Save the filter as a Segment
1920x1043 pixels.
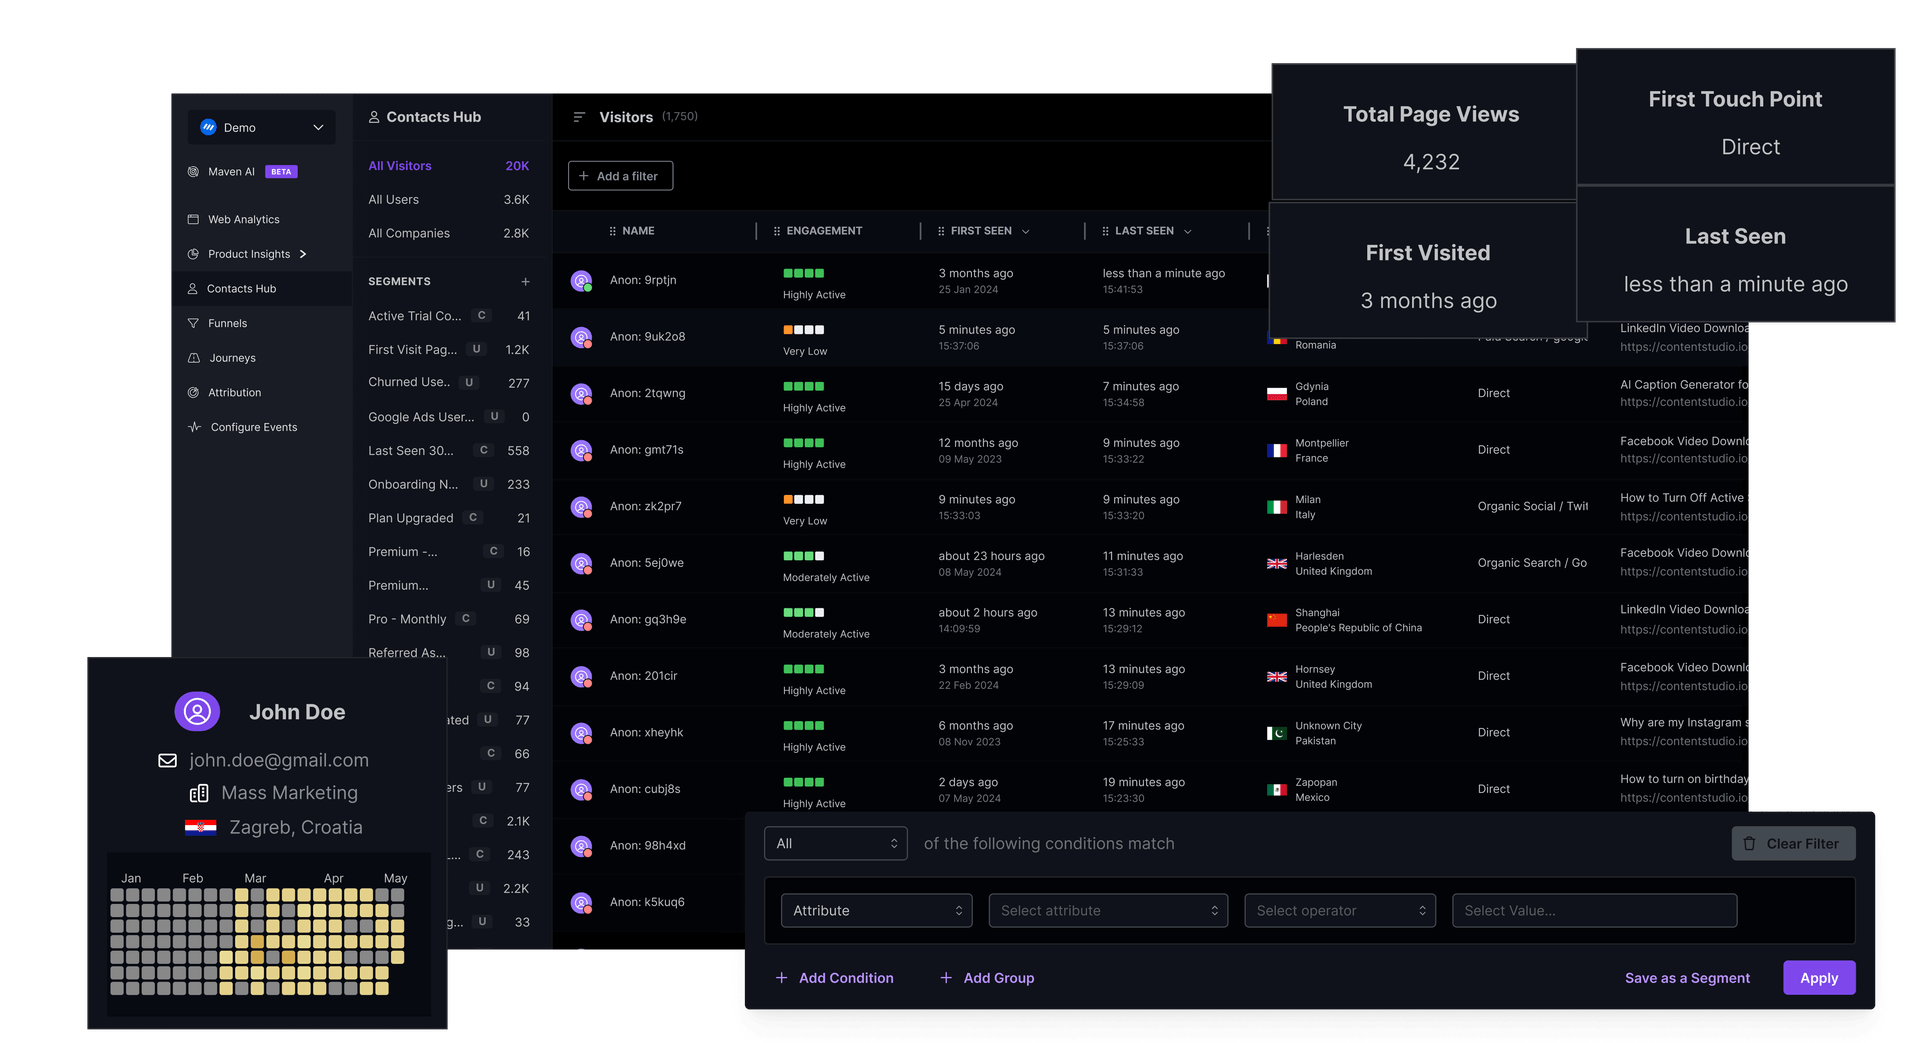[x=1687, y=978]
